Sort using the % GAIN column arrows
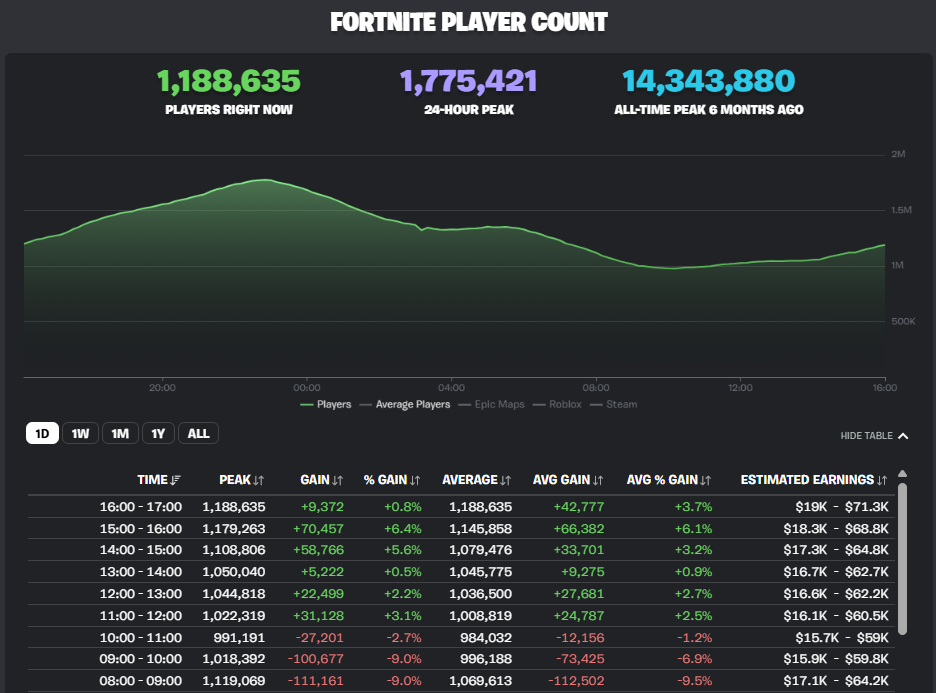 point(415,480)
